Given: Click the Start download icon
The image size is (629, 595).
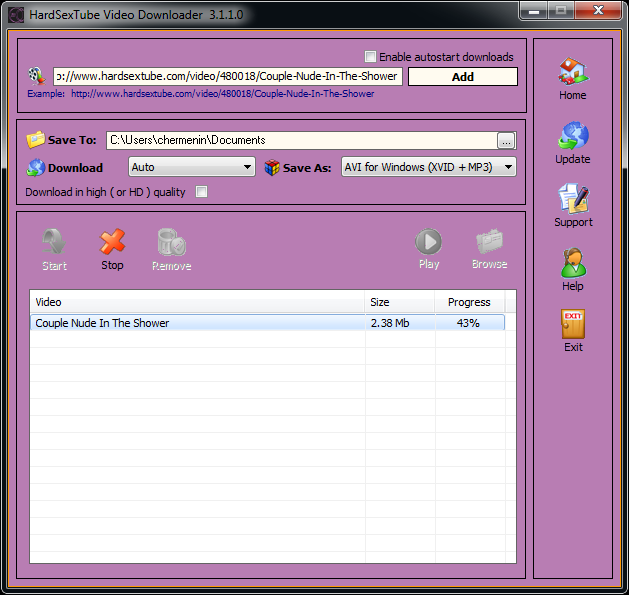Looking at the screenshot, I should pos(54,242).
